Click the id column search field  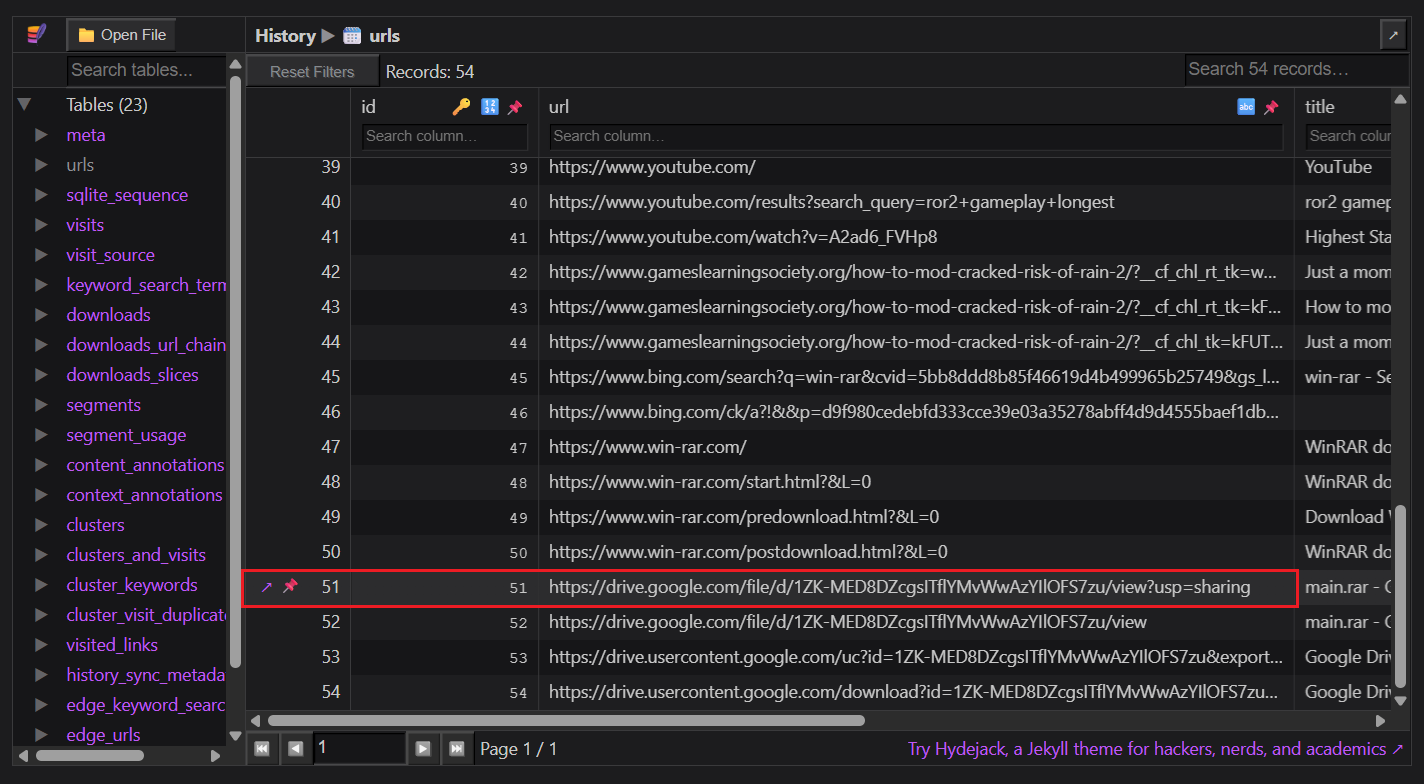[445, 136]
